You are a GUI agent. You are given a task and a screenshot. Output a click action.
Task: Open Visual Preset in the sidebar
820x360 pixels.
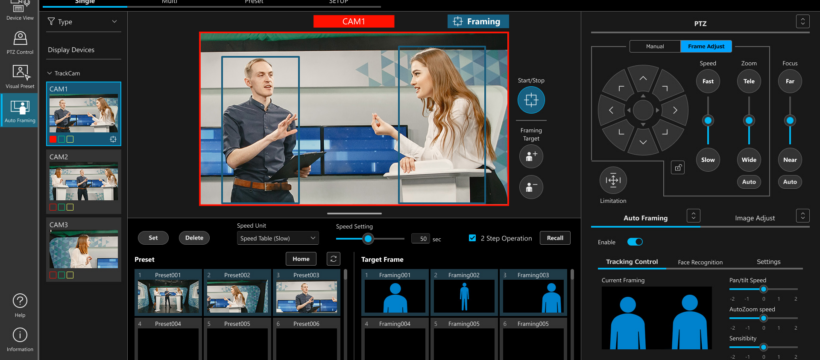(20, 76)
